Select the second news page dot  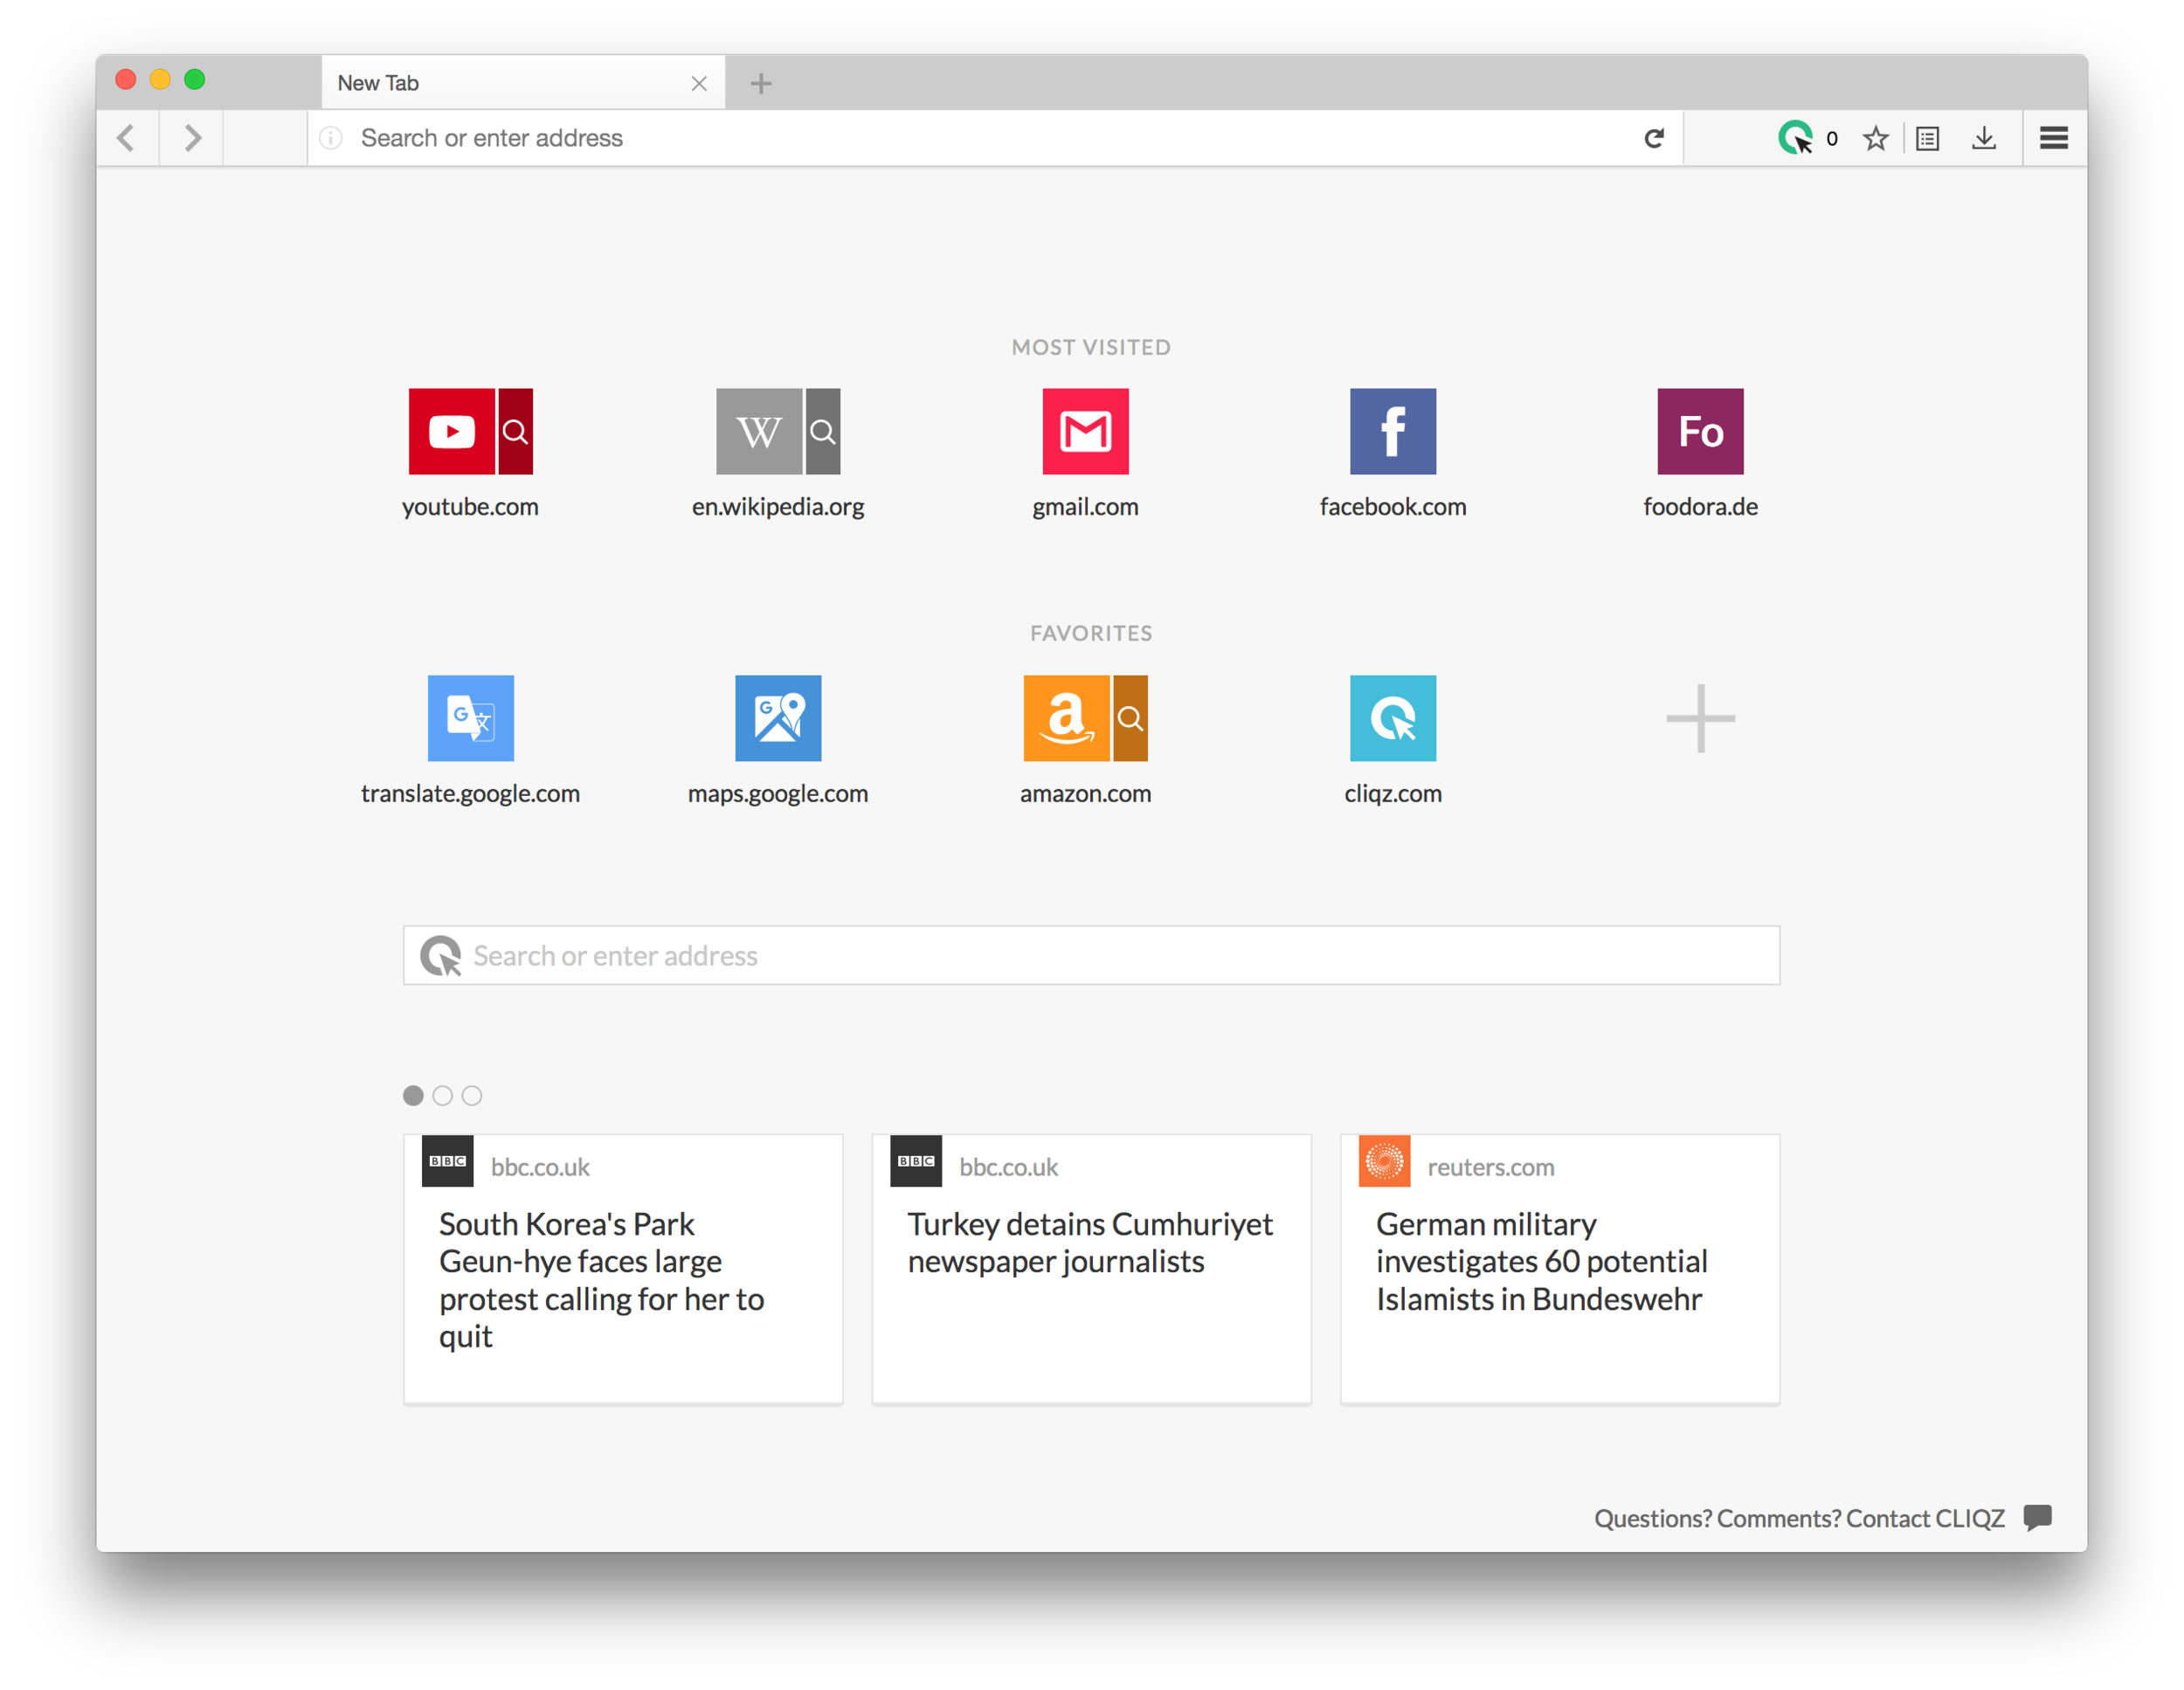442,1095
